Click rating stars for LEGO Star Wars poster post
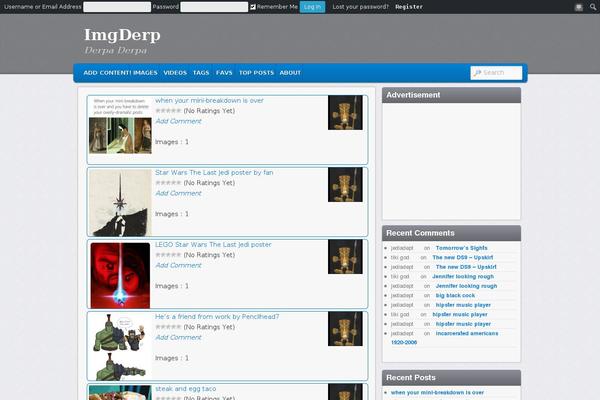 (x=168, y=255)
